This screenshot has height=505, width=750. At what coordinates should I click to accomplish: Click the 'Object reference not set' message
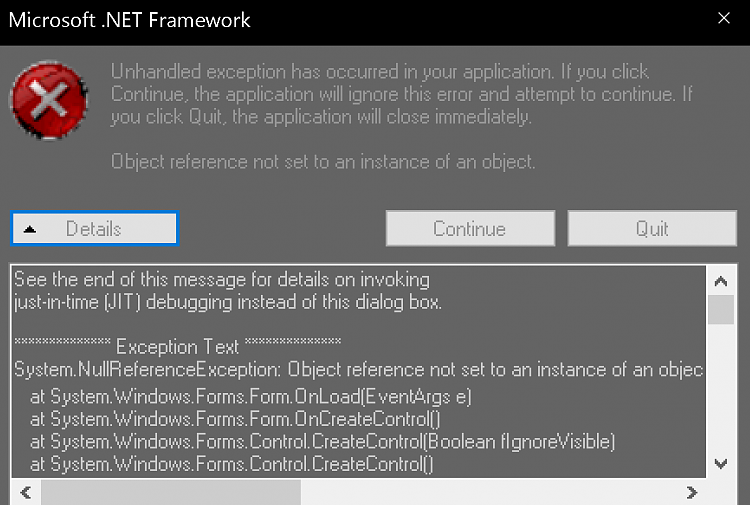click(323, 162)
